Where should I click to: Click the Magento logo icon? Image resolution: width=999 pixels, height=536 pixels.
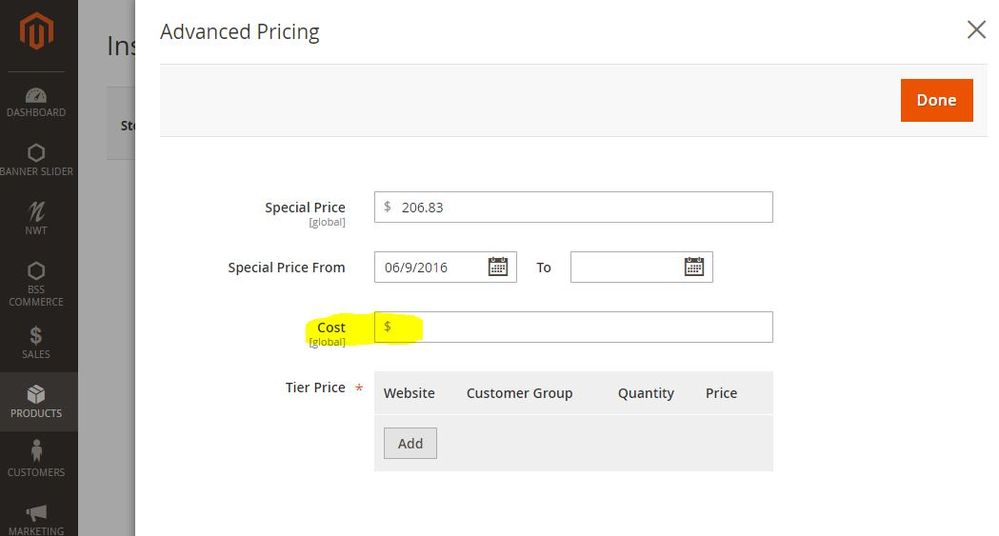(x=36, y=30)
